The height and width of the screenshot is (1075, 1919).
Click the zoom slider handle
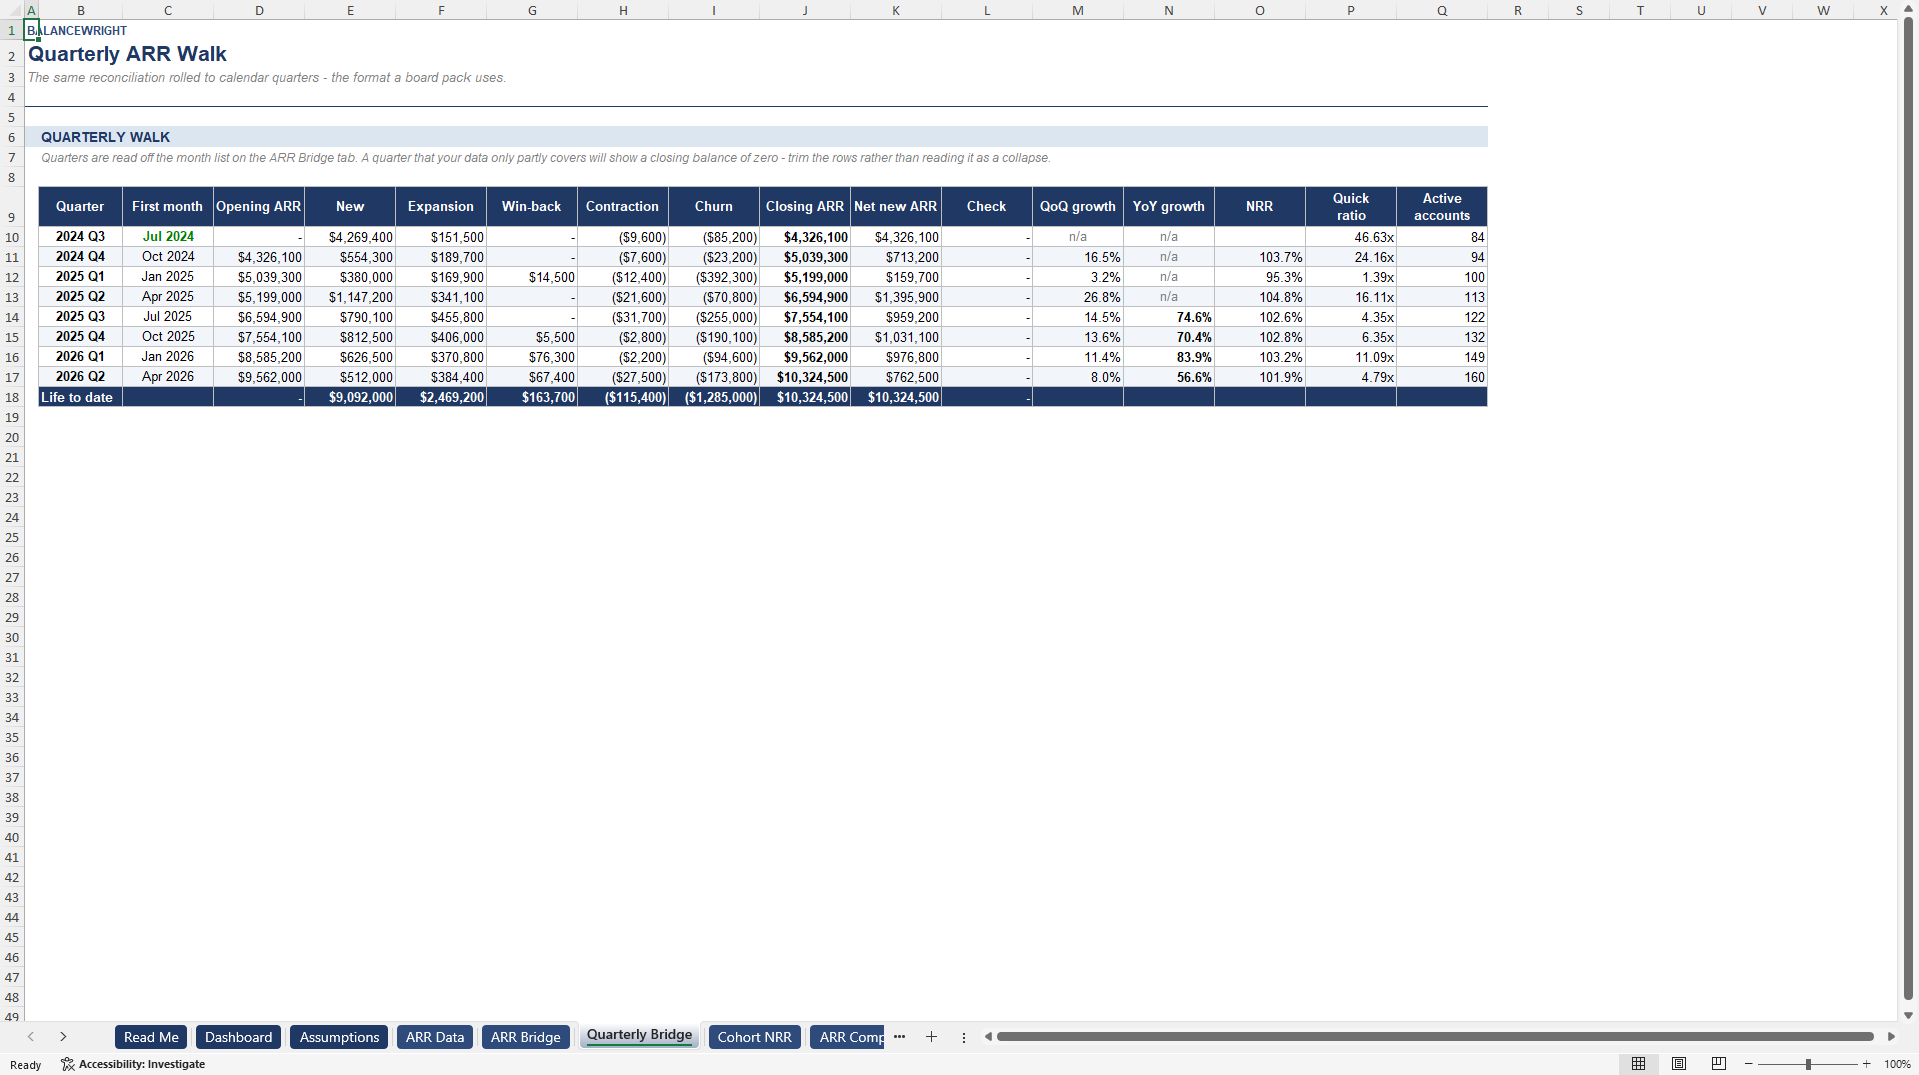tap(1808, 1064)
